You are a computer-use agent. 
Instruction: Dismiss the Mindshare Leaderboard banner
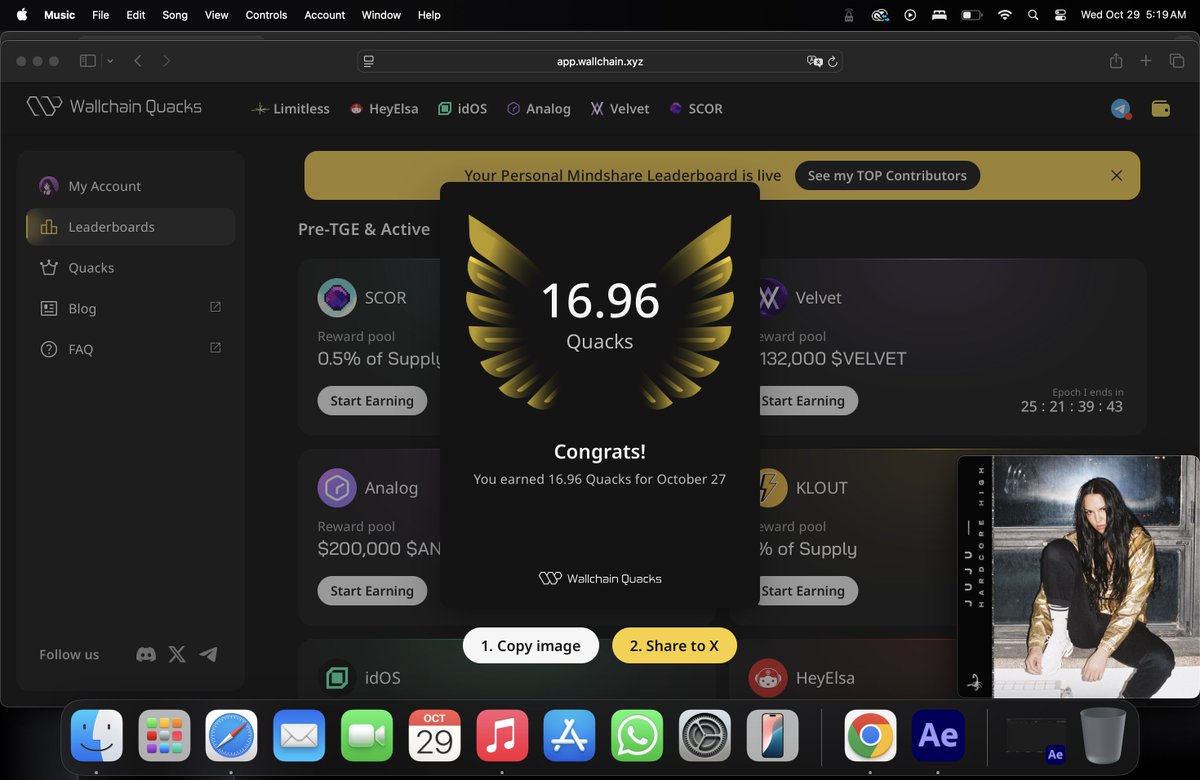1116,175
